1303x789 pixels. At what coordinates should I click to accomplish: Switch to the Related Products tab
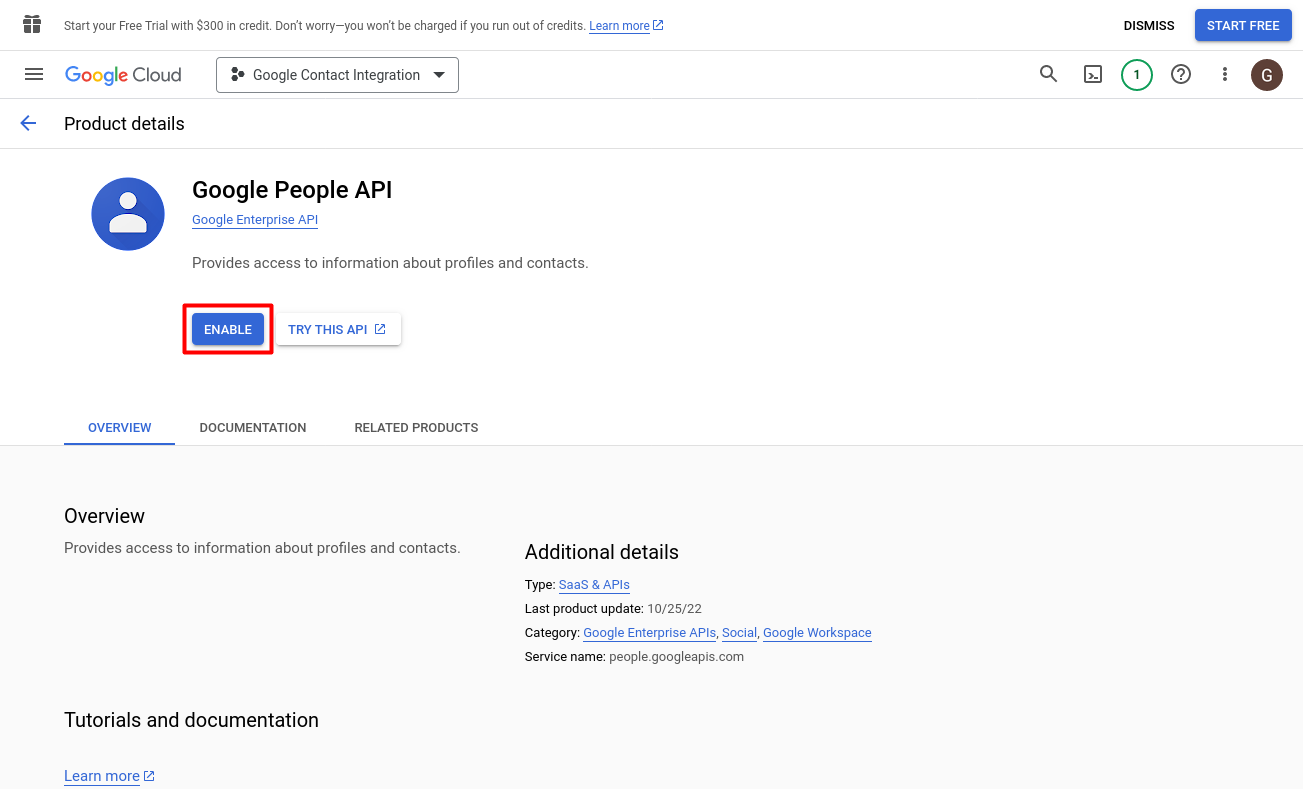(x=416, y=427)
